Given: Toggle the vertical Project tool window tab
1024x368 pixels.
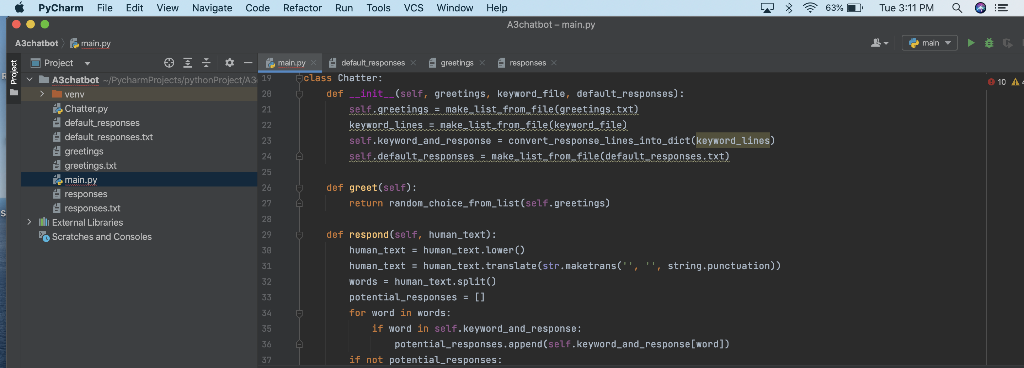Looking at the screenshot, I should pos(14,78).
